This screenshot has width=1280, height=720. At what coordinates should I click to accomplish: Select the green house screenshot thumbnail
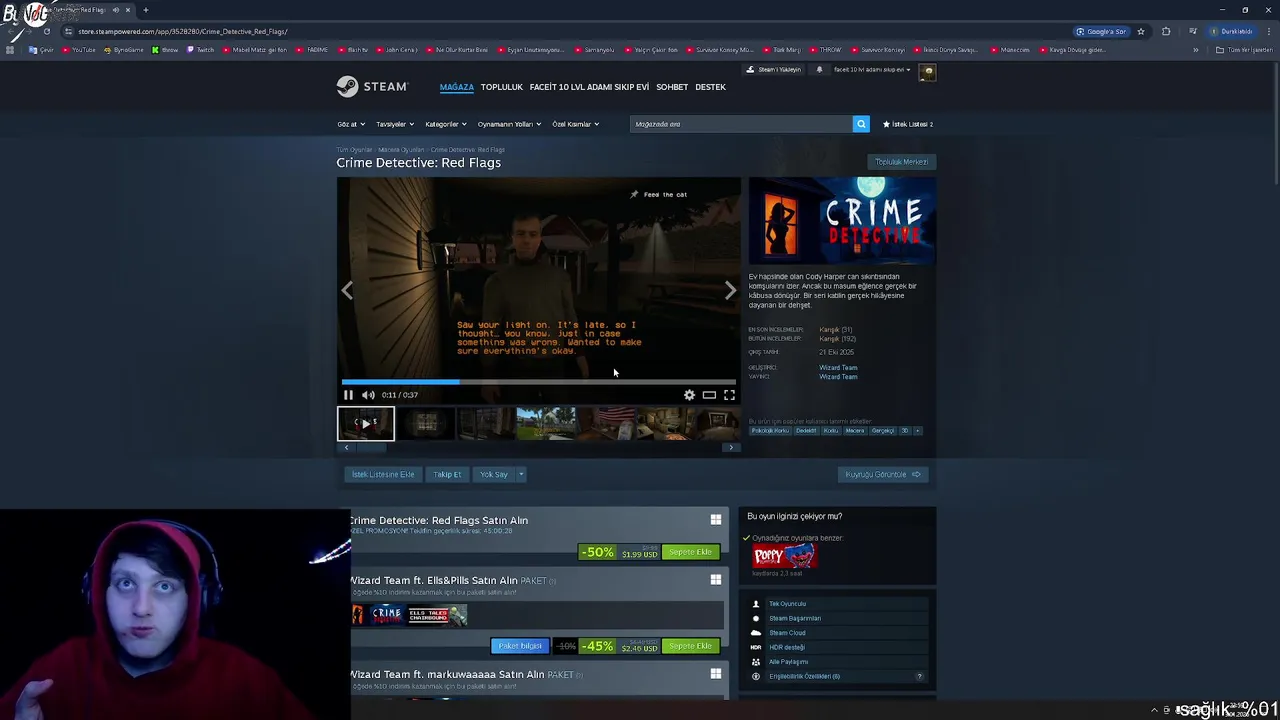546,424
